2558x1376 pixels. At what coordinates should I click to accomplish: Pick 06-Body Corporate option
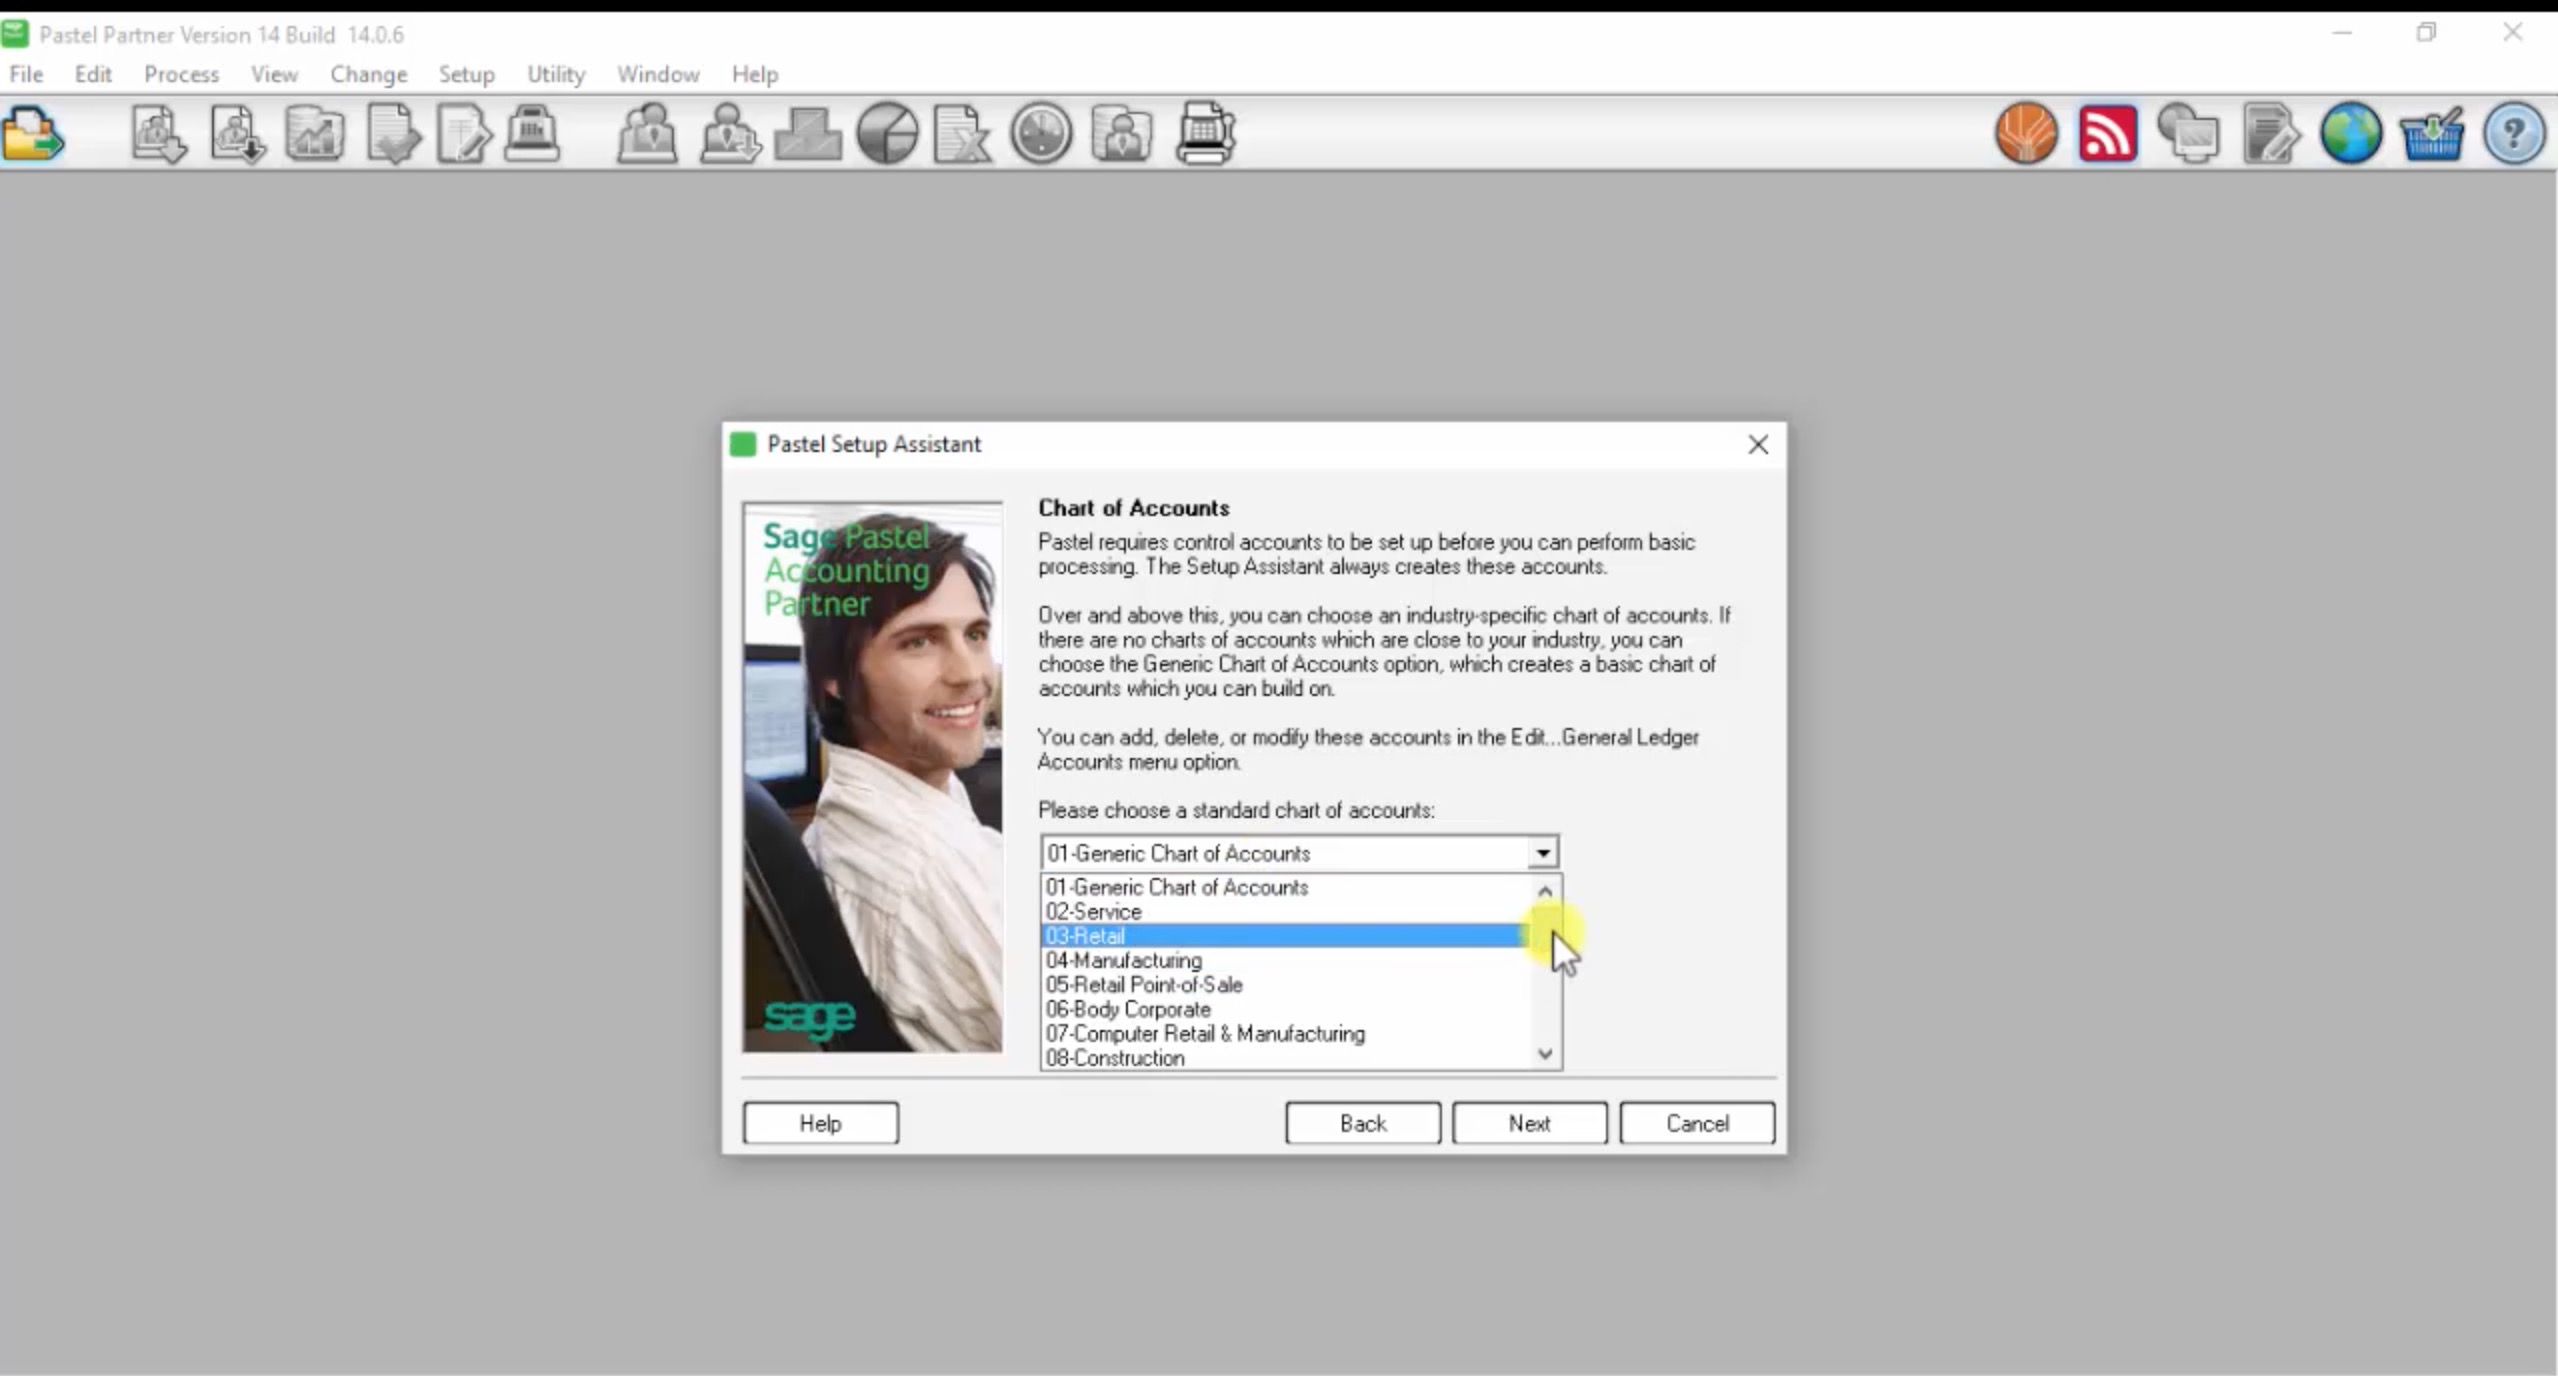(1128, 1009)
